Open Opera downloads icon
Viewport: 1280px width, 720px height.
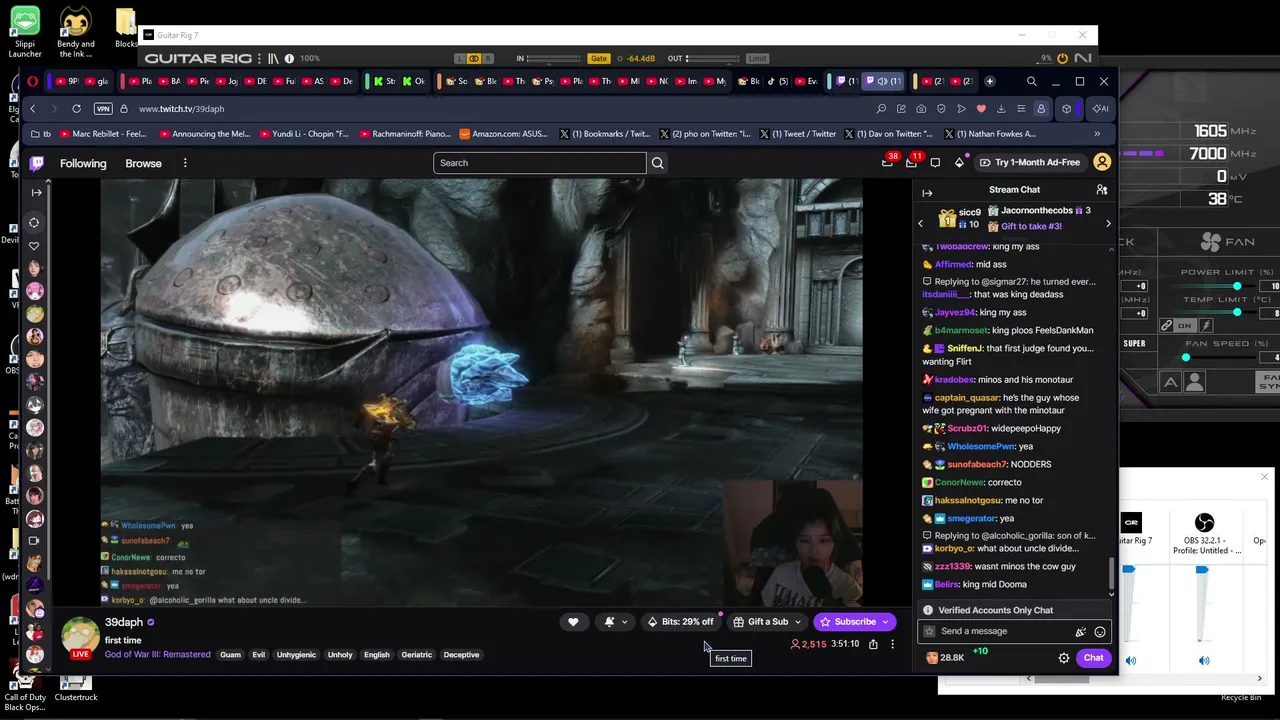coord(1001,108)
